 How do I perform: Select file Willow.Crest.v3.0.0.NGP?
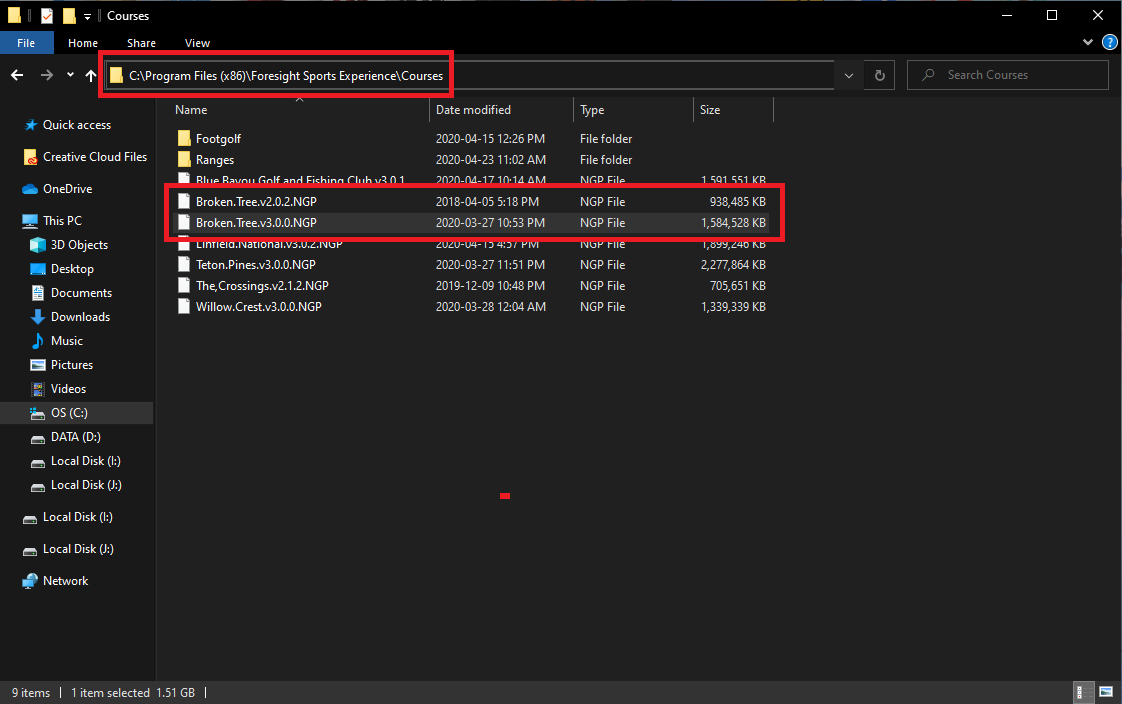[x=258, y=306]
